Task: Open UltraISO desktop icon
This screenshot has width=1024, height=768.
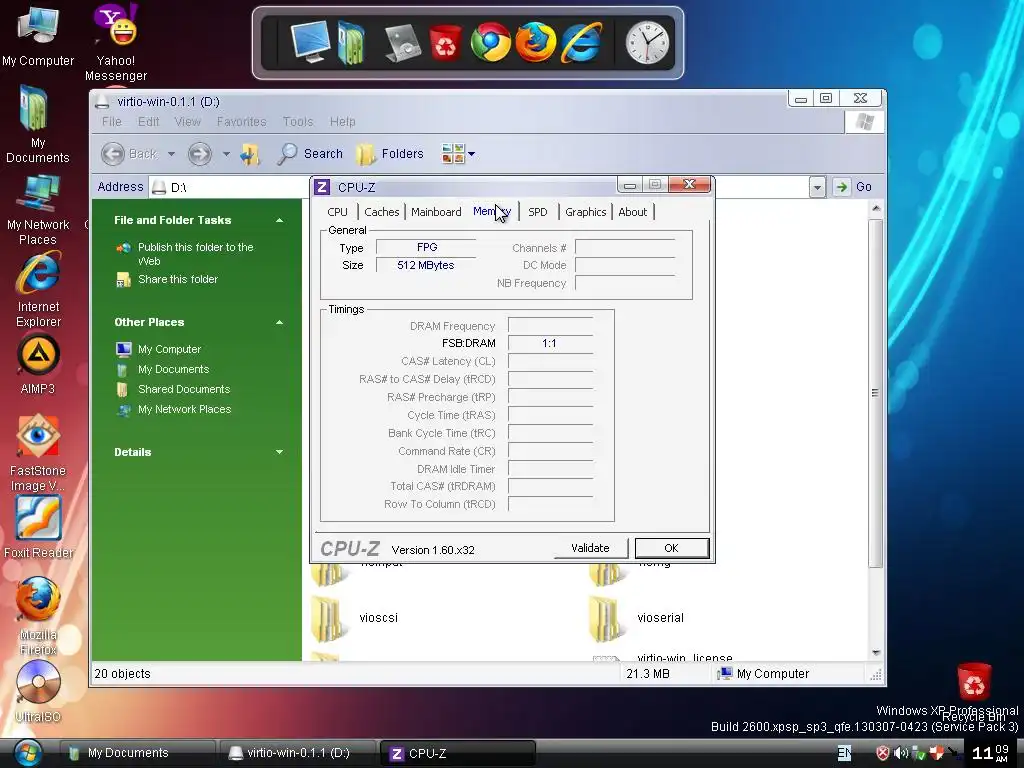Action: 38,692
